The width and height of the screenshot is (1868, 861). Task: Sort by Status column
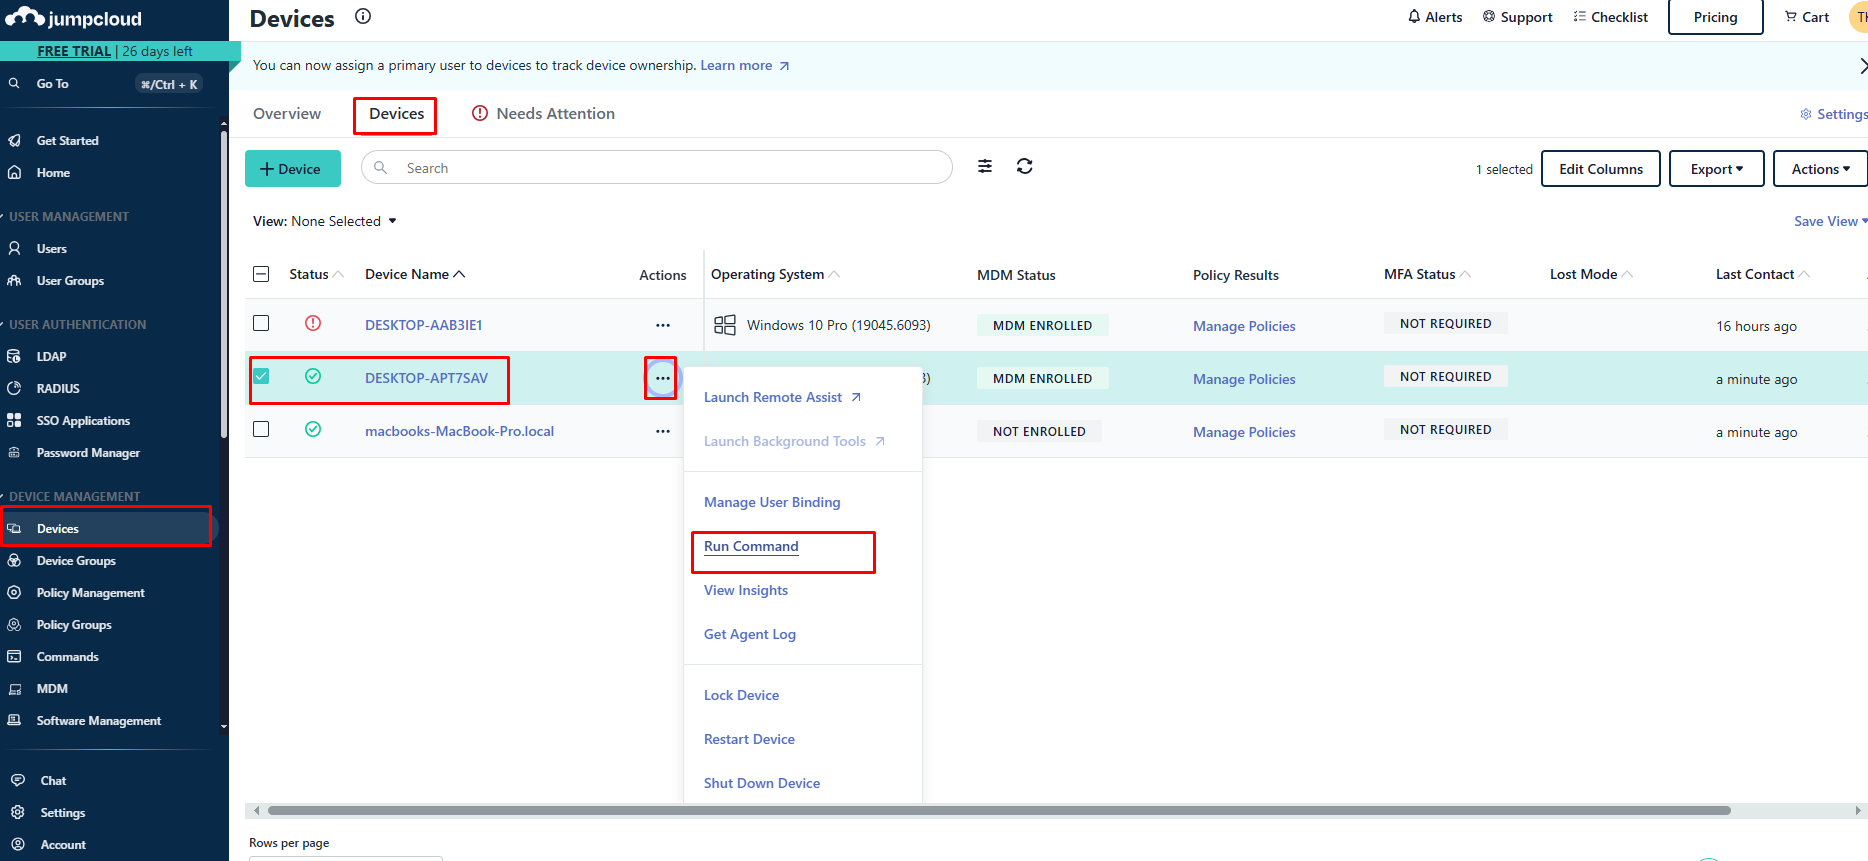[x=316, y=274]
